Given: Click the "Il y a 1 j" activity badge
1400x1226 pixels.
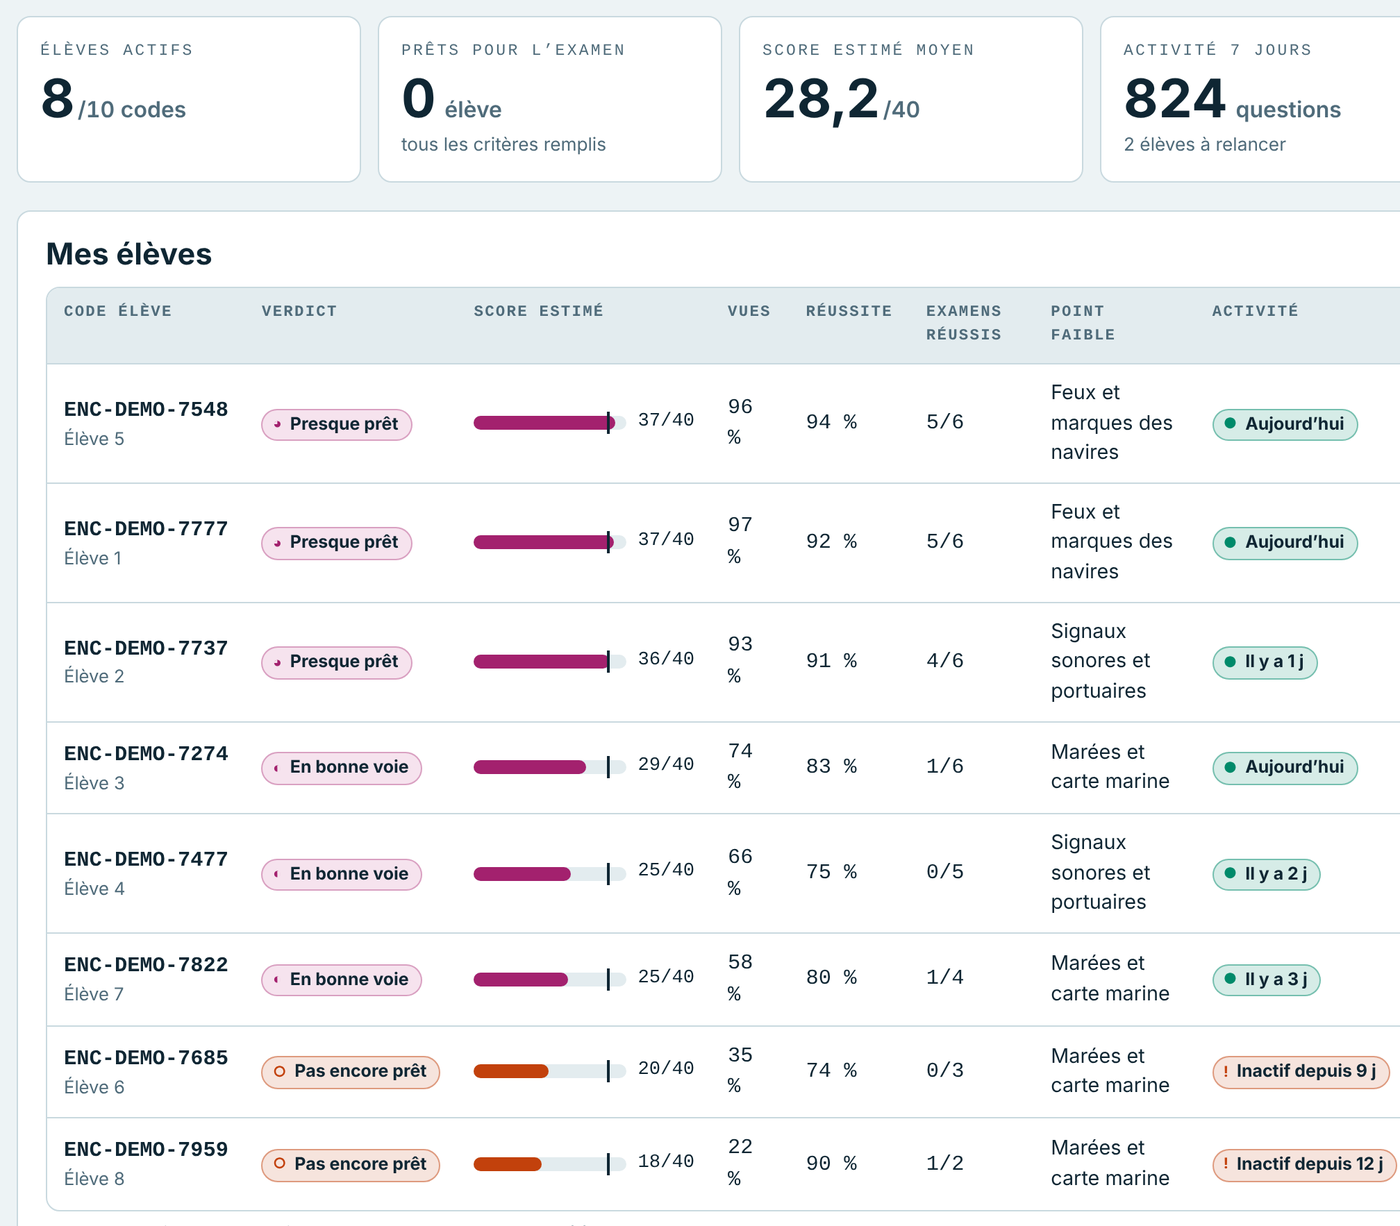Looking at the screenshot, I should point(1265,662).
